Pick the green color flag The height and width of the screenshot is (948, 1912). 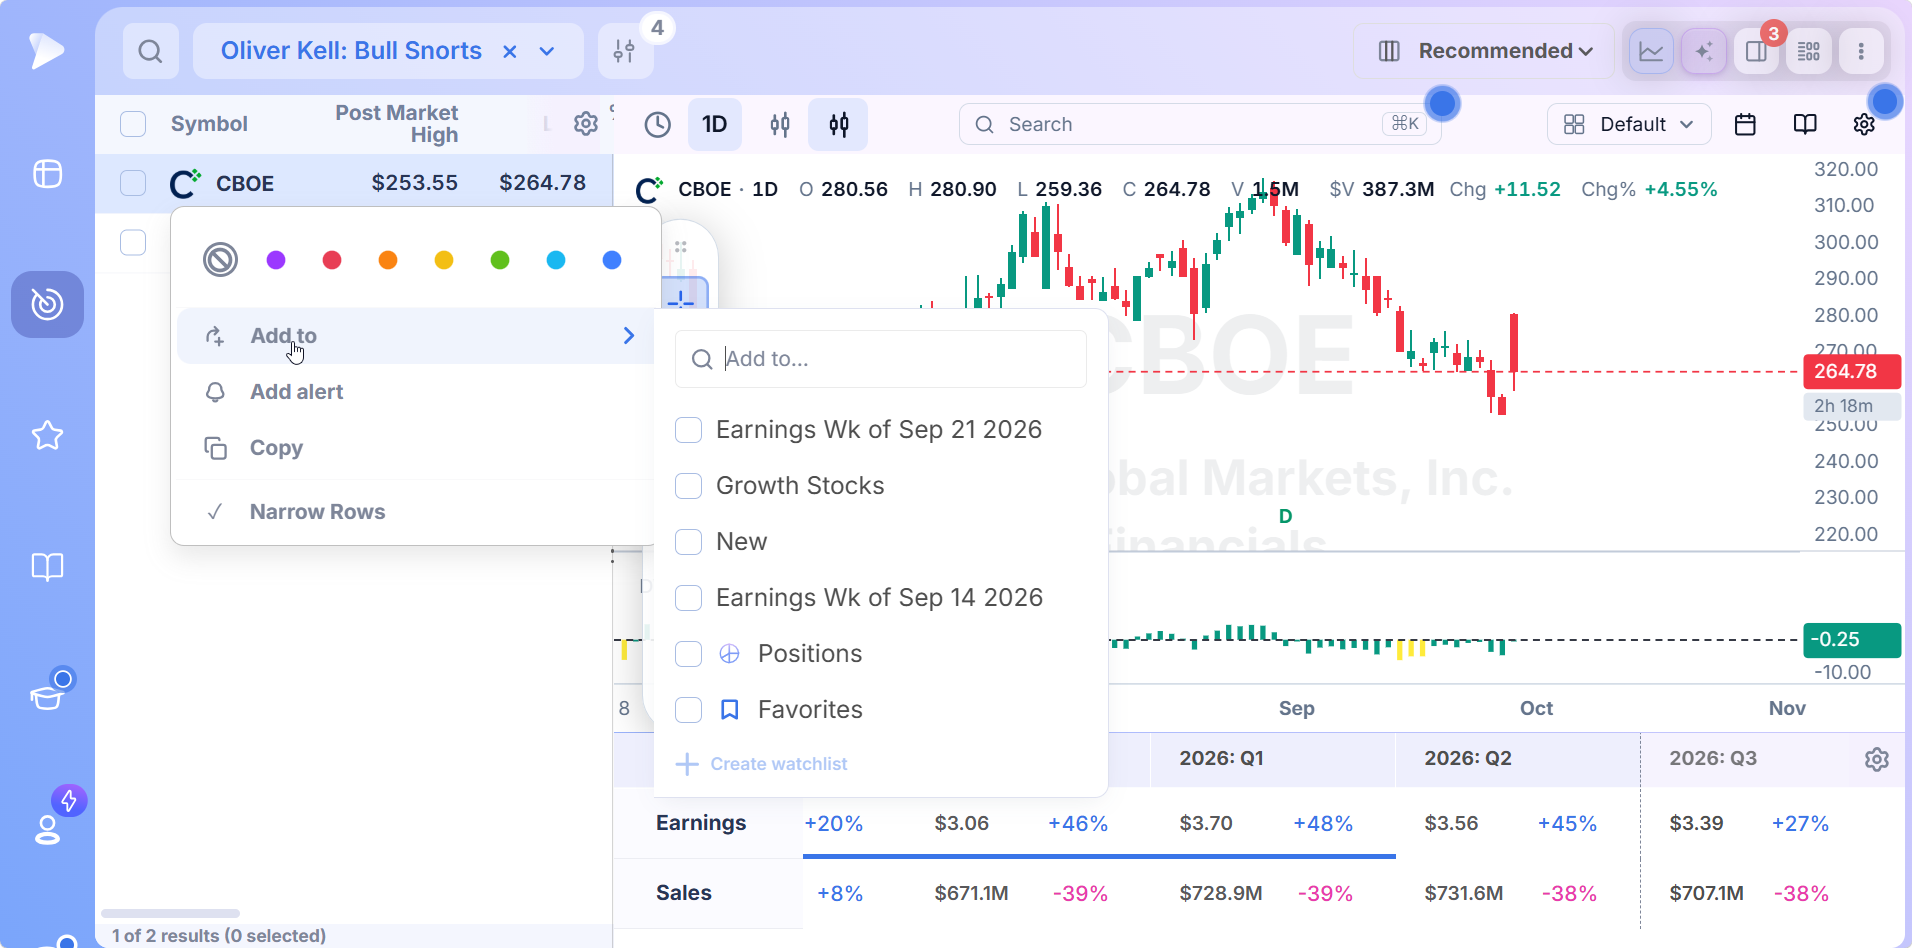pyautogui.click(x=500, y=260)
